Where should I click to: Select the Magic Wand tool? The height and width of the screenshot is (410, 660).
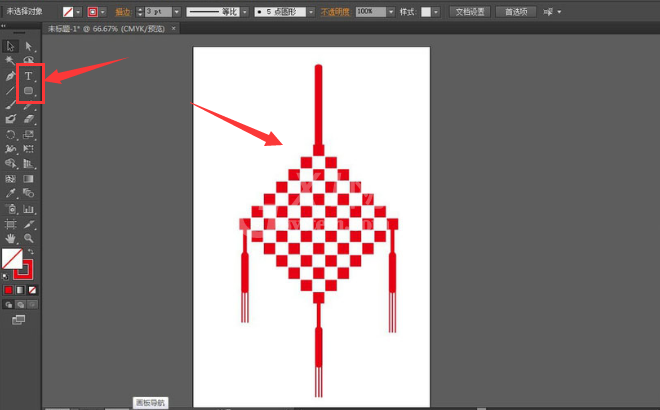pos(11,61)
